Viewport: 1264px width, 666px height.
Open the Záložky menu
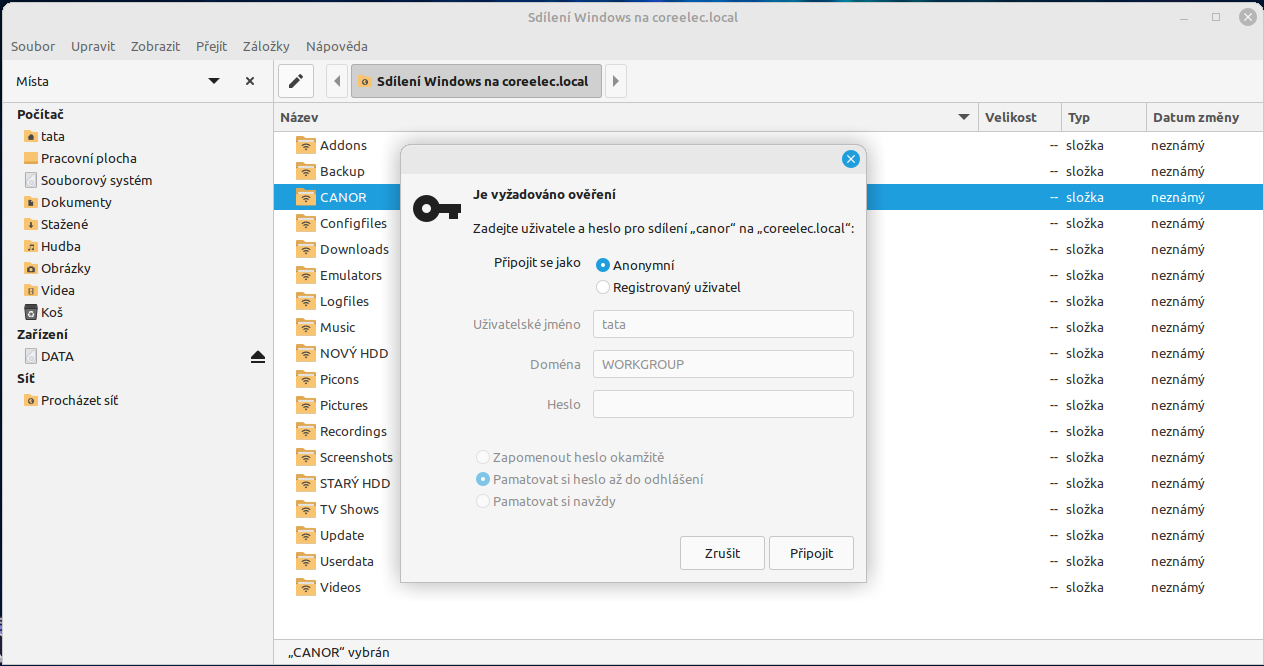266,46
